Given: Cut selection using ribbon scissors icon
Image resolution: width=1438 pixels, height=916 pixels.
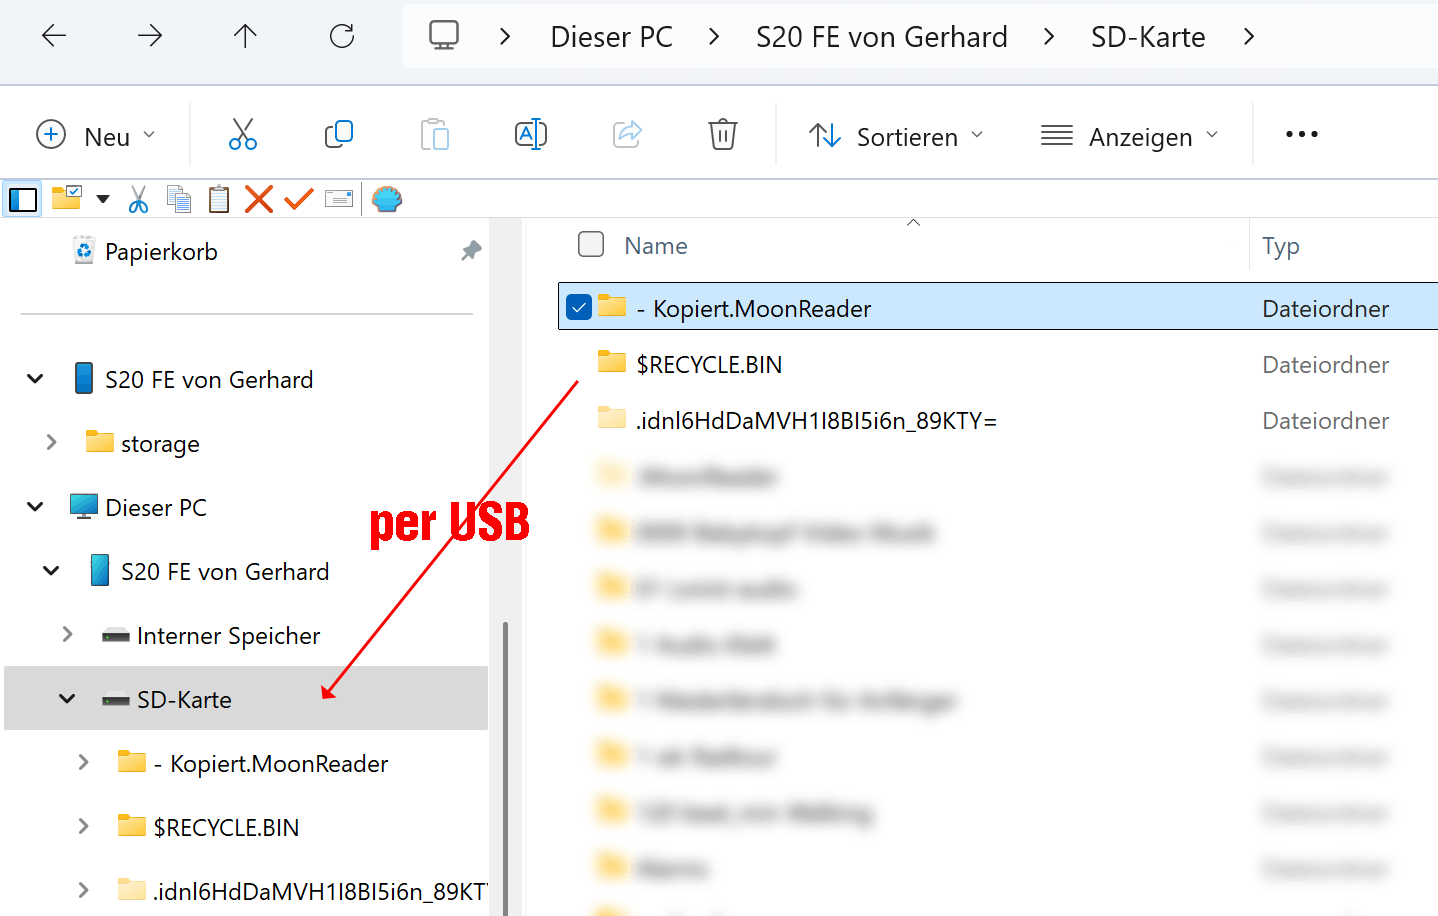Looking at the screenshot, I should click(x=243, y=134).
